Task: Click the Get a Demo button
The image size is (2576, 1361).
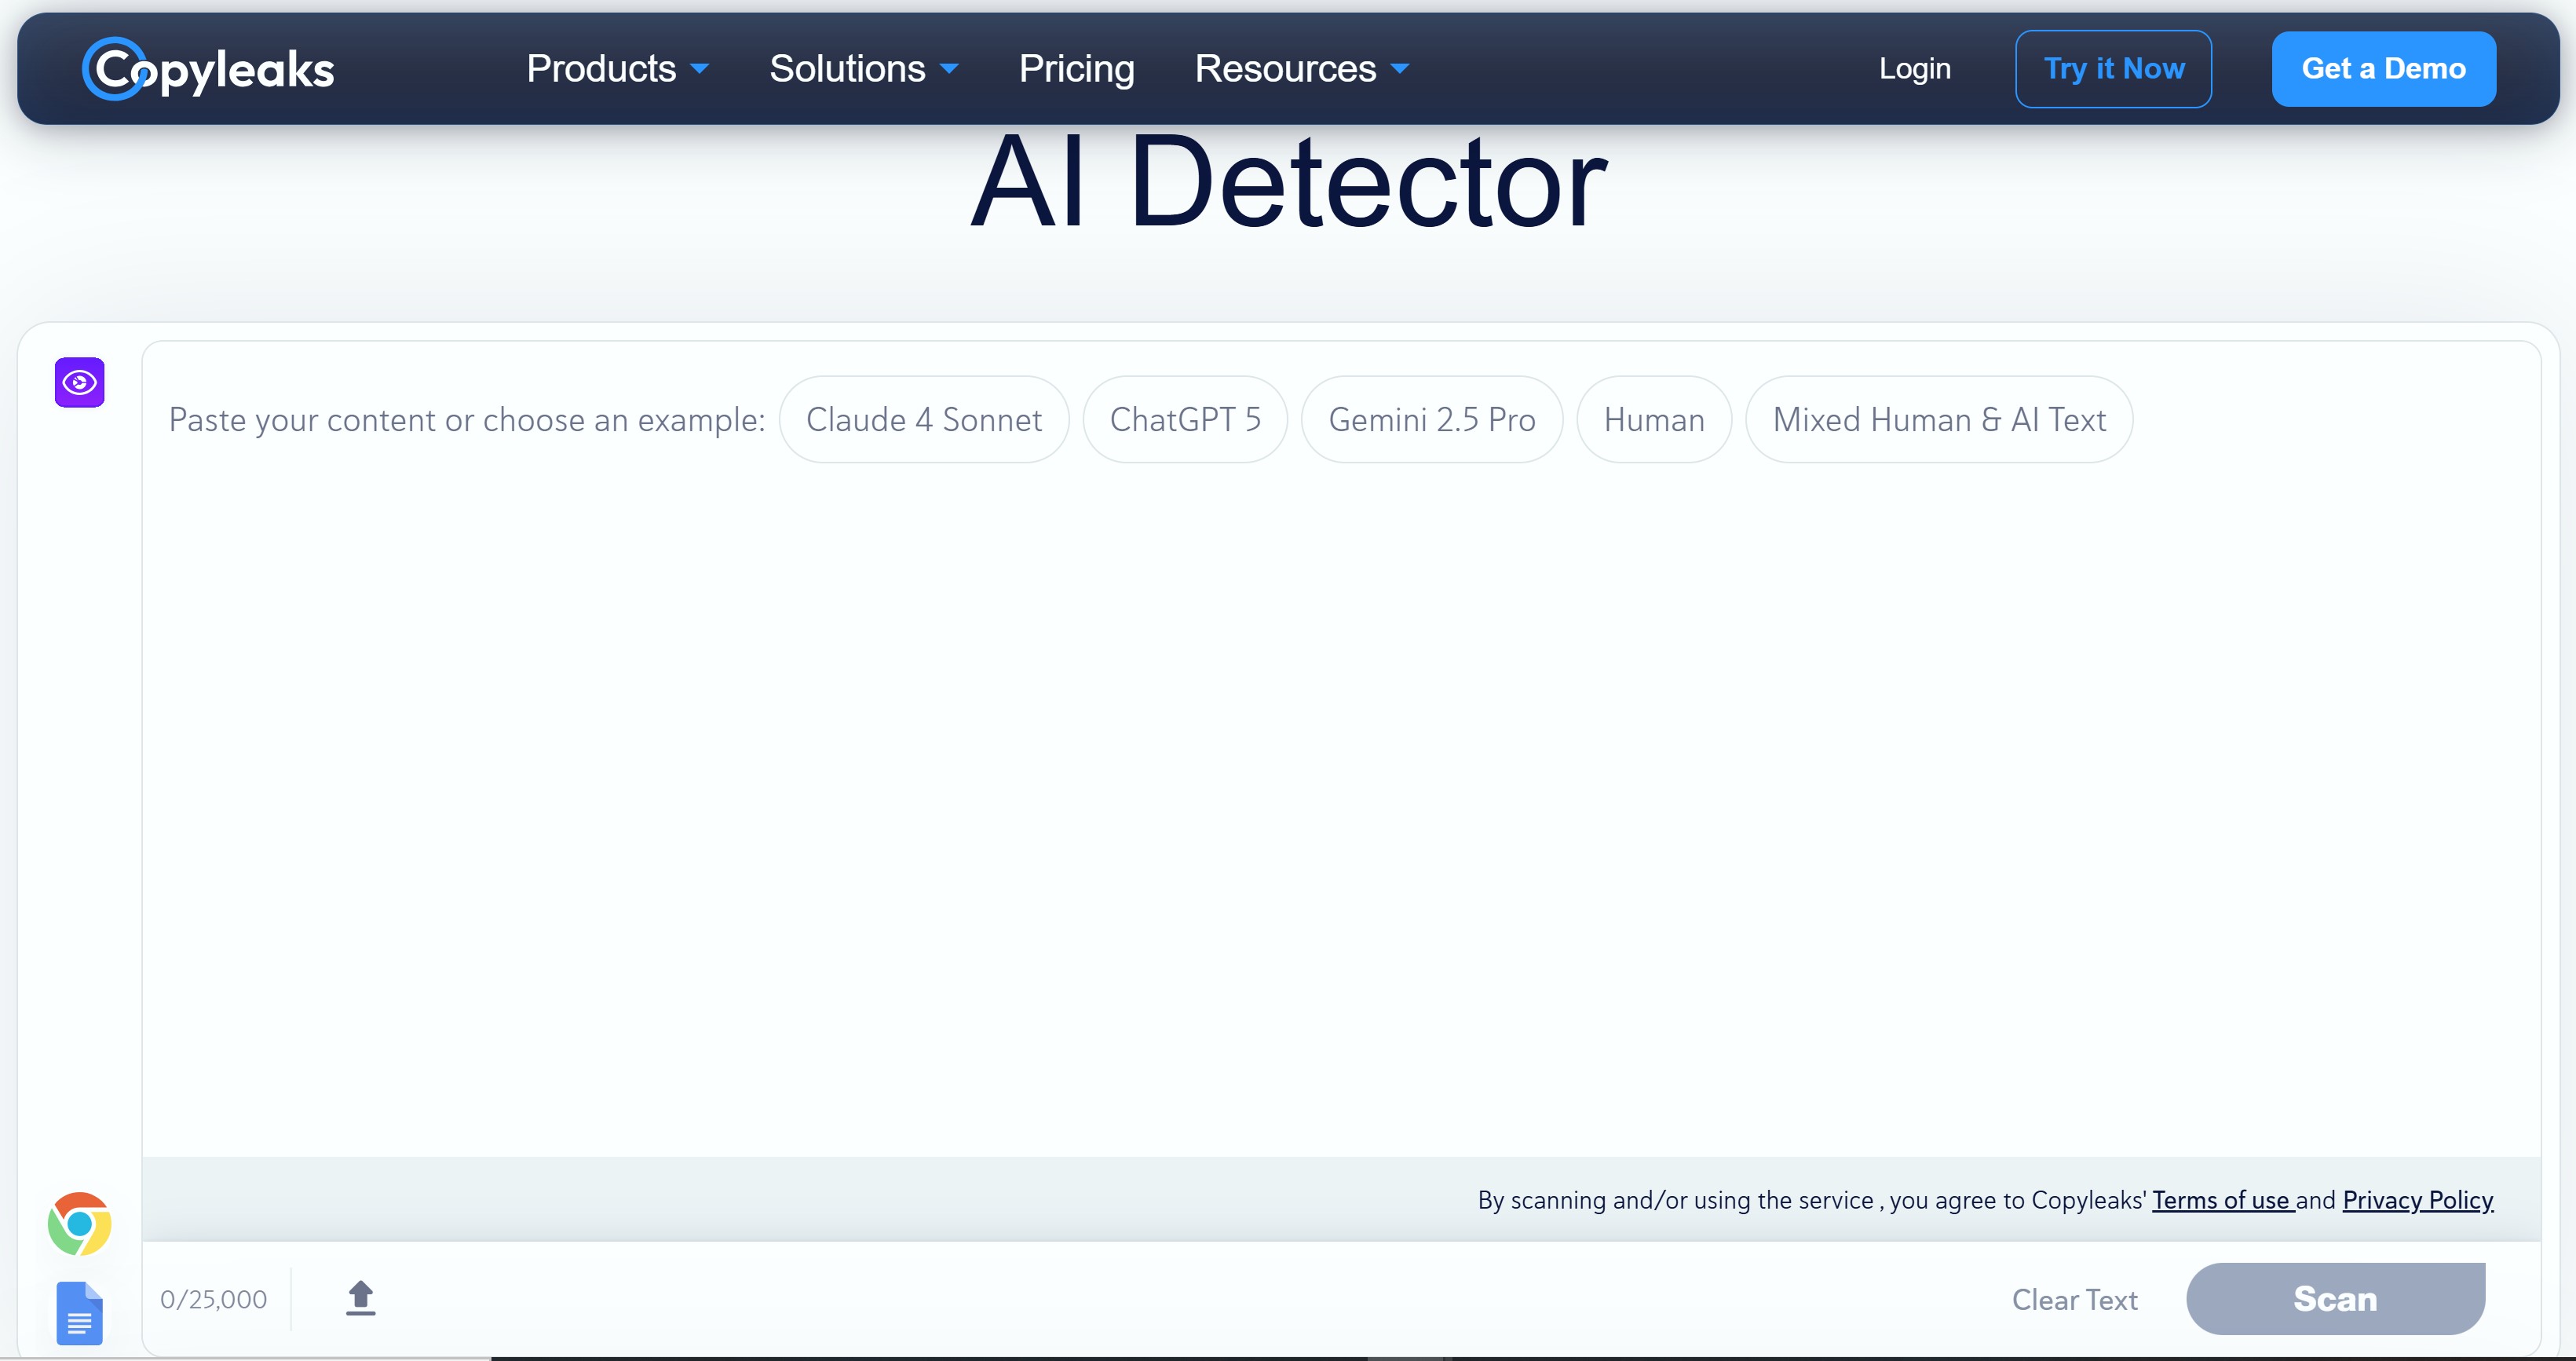Action: 2383,68
